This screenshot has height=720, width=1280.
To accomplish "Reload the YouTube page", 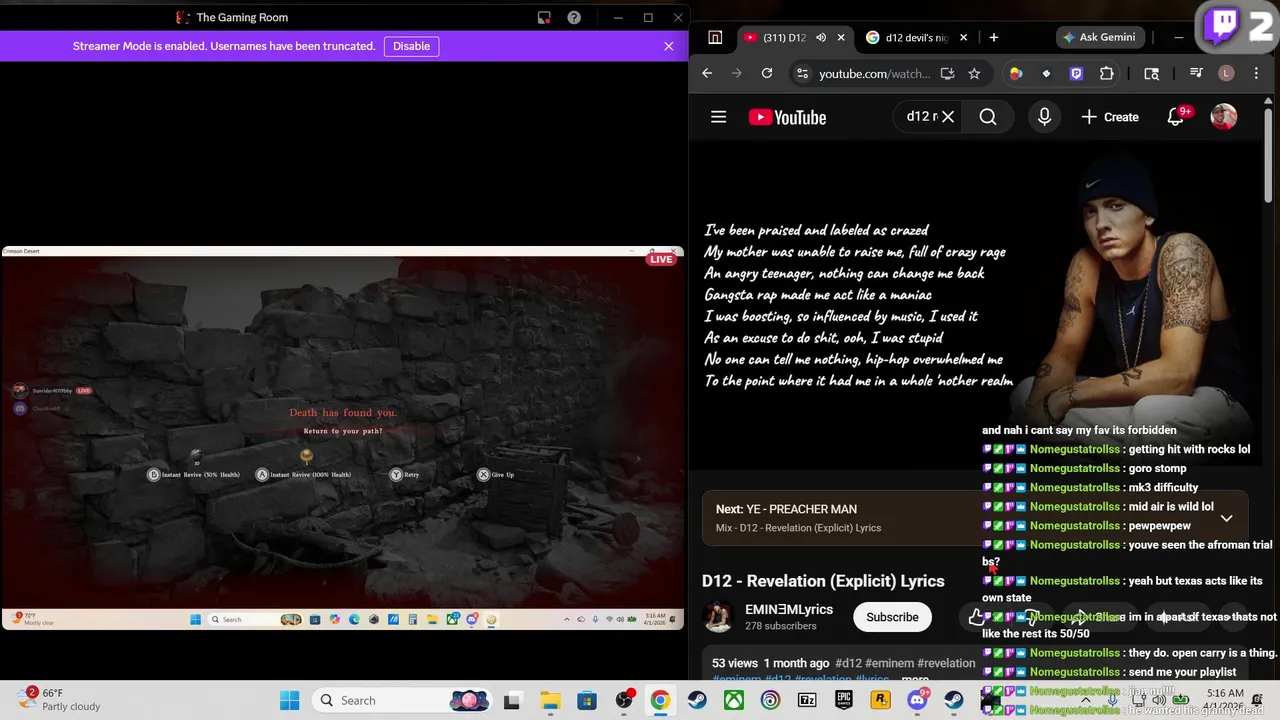I will (x=767, y=73).
